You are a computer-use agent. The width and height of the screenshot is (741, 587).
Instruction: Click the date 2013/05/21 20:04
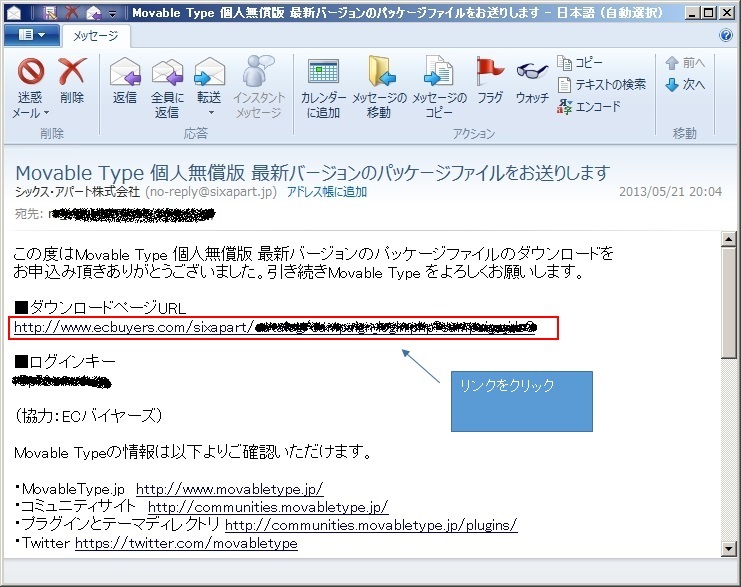click(x=670, y=192)
